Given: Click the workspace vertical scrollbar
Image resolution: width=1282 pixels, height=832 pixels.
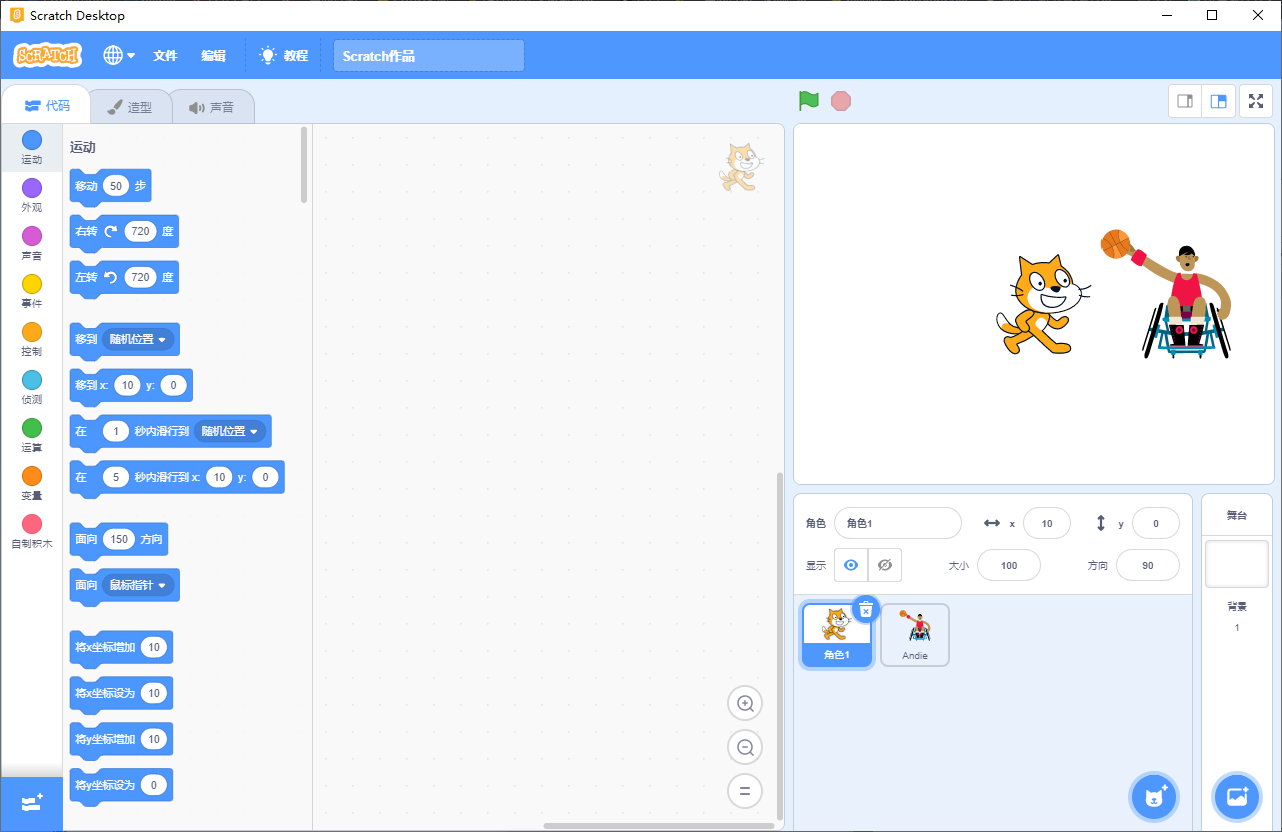Looking at the screenshot, I should pyautogui.click(x=780, y=644).
